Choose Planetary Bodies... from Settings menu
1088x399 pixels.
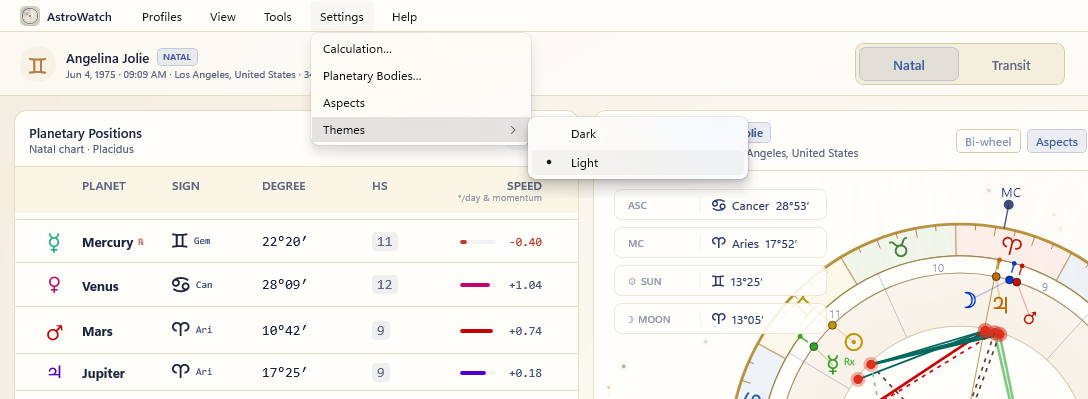pyautogui.click(x=421, y=76)
